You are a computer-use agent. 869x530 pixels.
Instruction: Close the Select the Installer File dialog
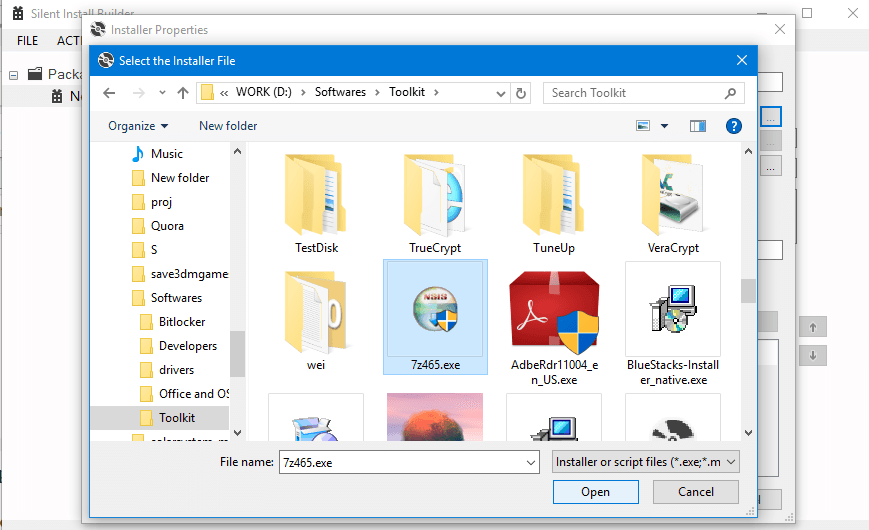pyautogui.click(x=742, y=60)
